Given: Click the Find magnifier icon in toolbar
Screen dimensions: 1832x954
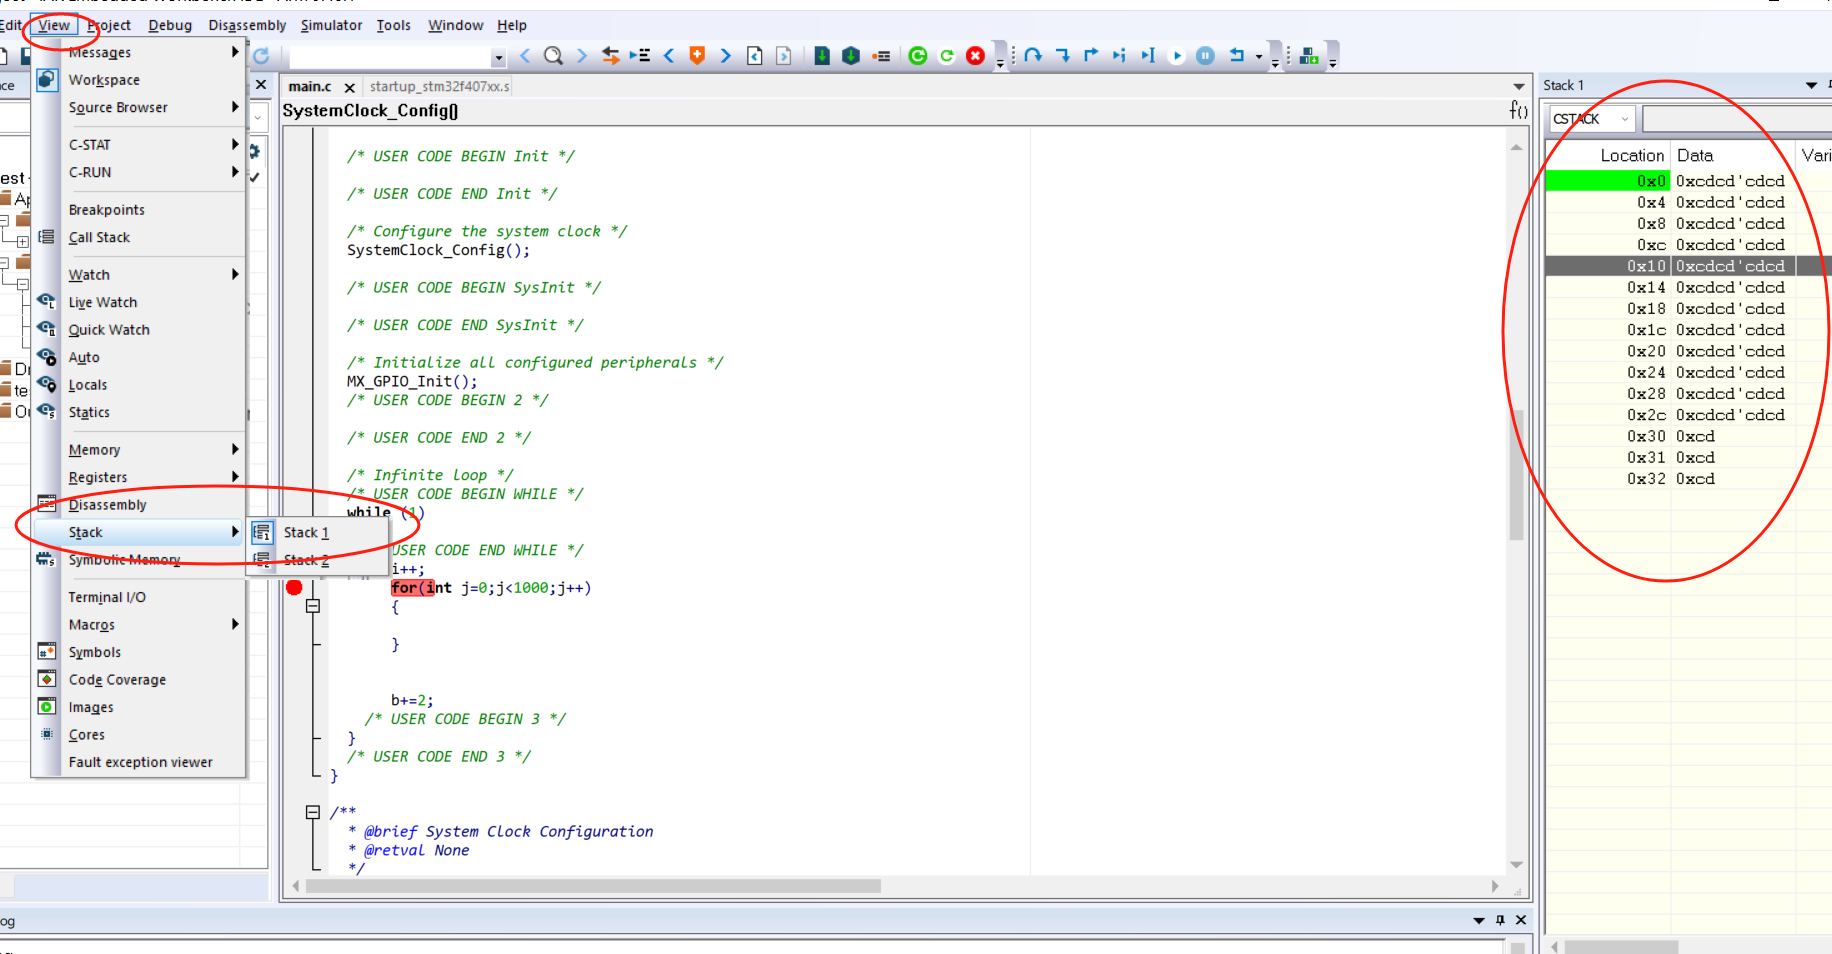Looking at the screenshot, I should pos(553,56).
